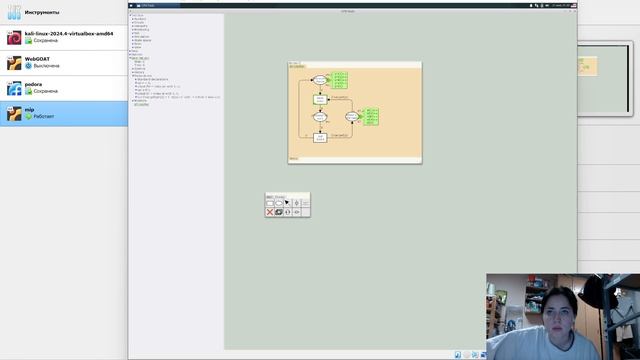
Task: Click the page tab of the net binder
Action: (297, 66)
